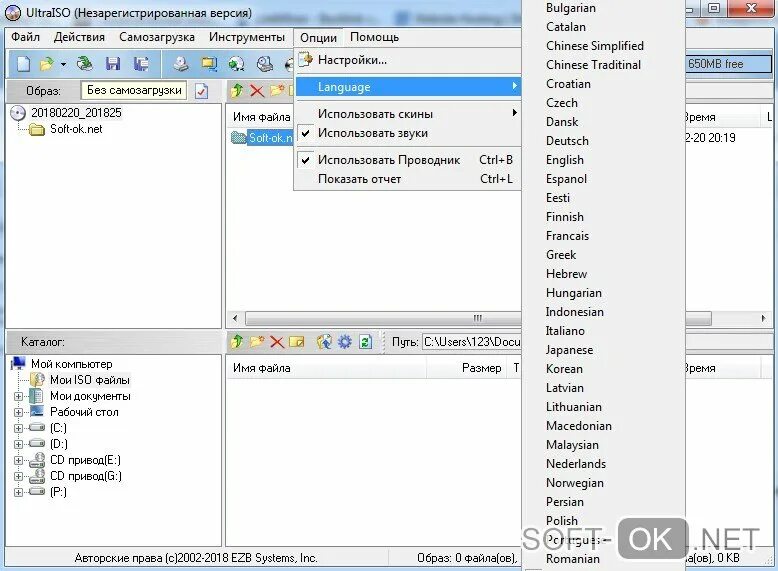Toggle Использовать звуки checkmark option

pos(408,133)
